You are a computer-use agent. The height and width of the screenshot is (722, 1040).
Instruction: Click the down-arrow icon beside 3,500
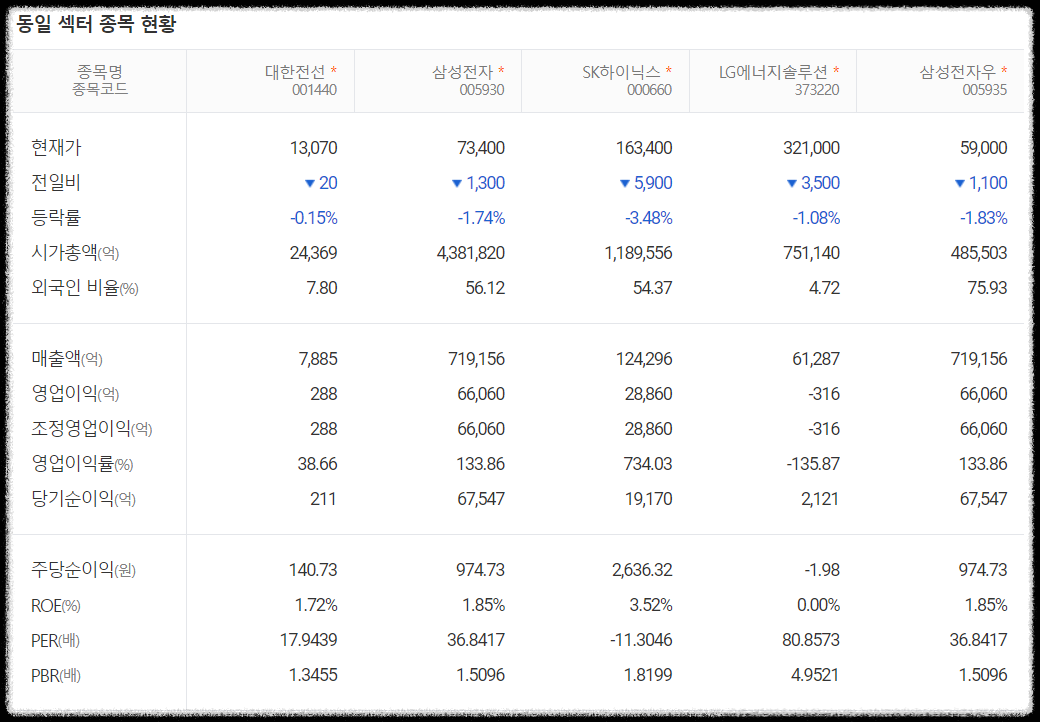791,184
